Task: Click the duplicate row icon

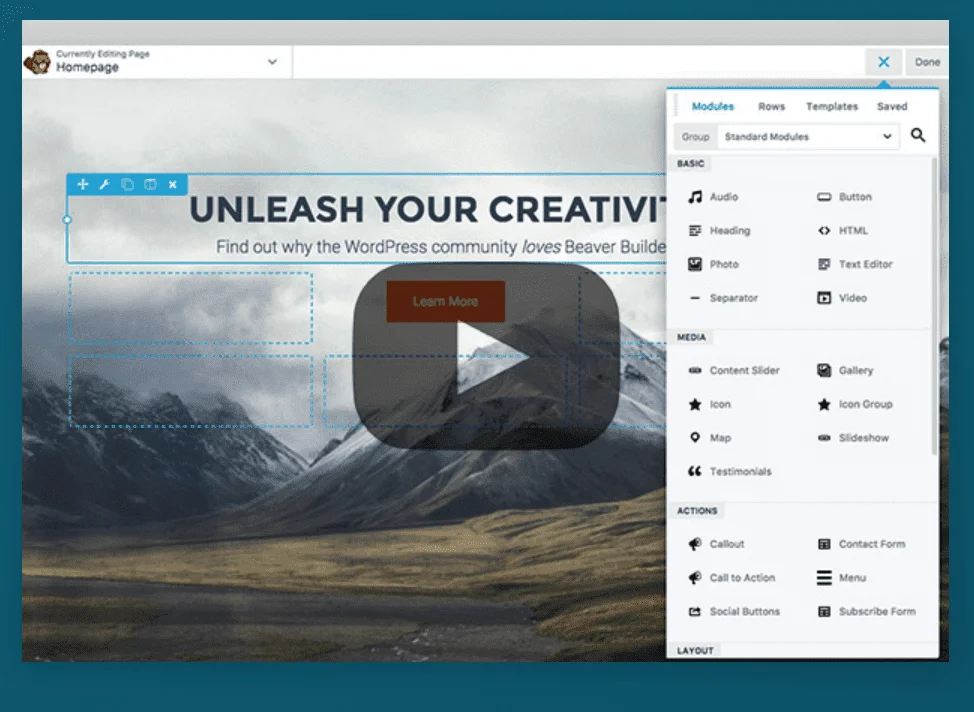Action: [127, 185]
